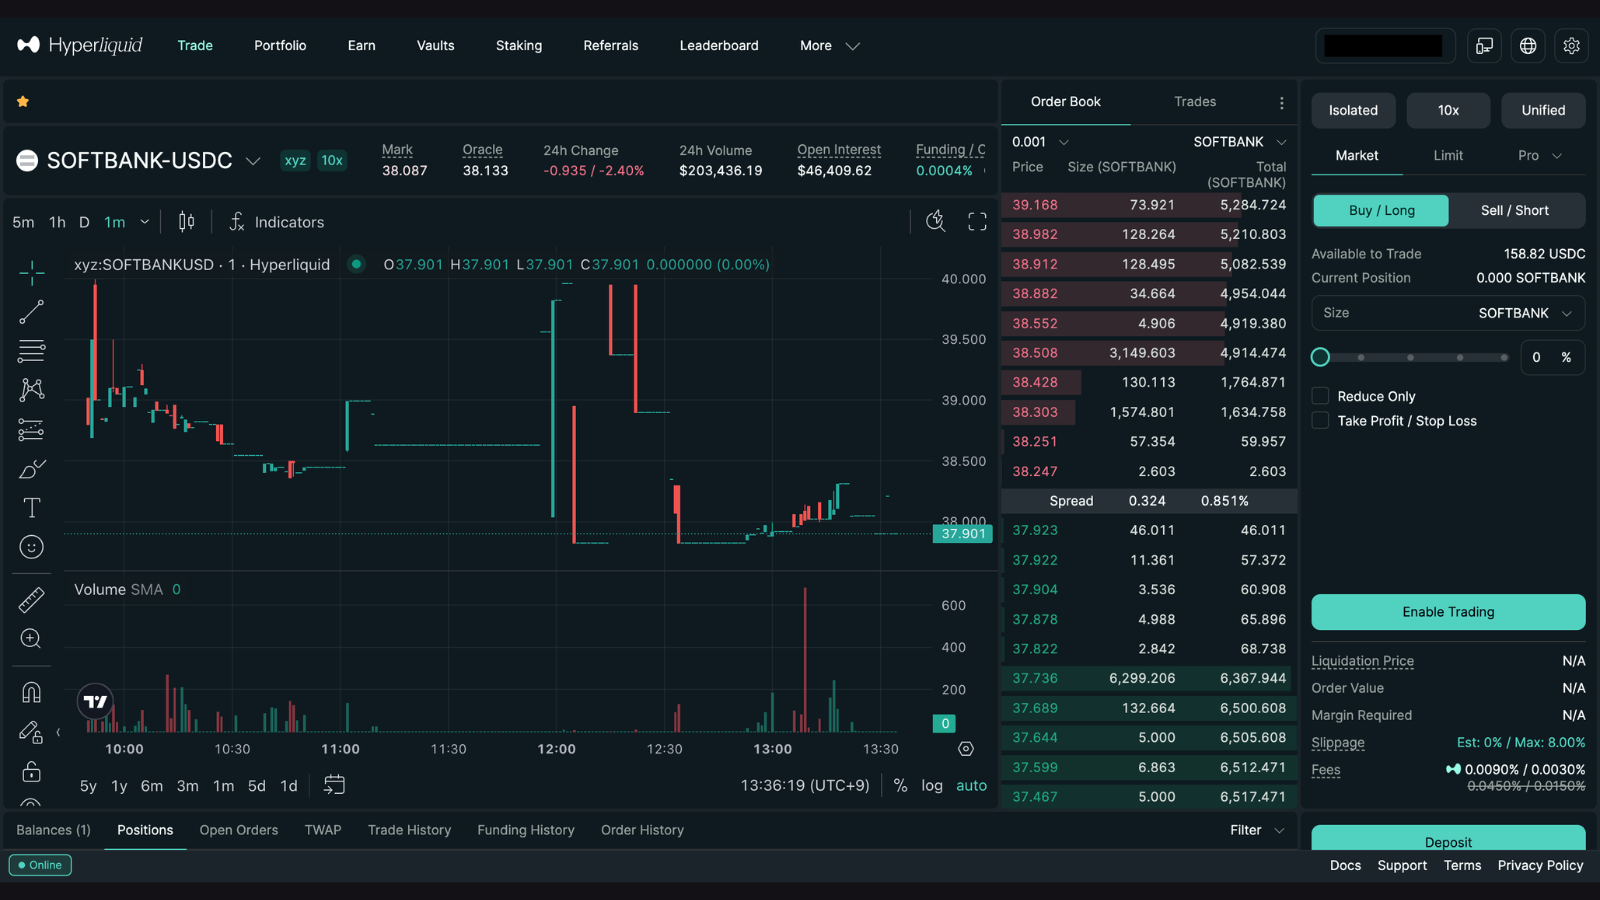Toggle lock all drawings
This screenshot has height=900, width=1600.
click(31, 771)
